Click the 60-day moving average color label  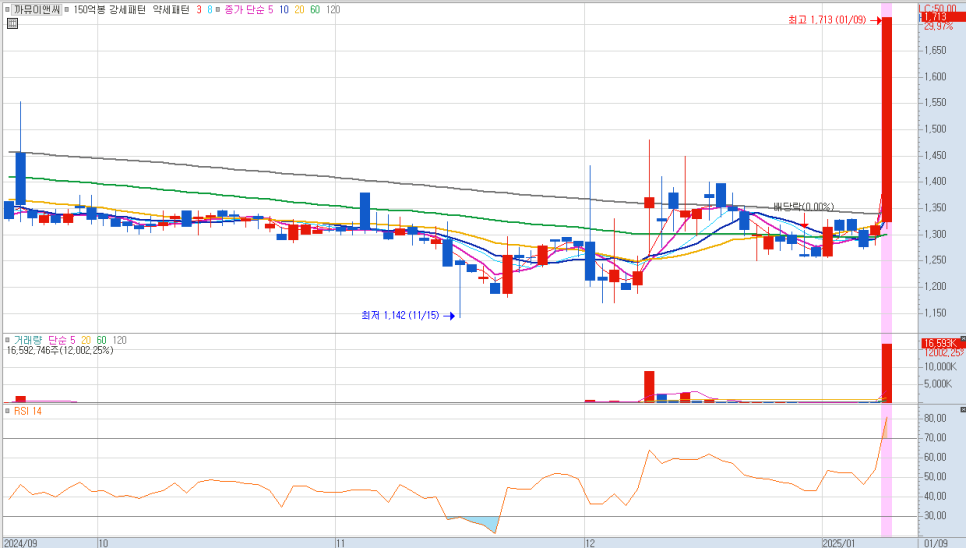pyautogui.click(x=315, y=9)
